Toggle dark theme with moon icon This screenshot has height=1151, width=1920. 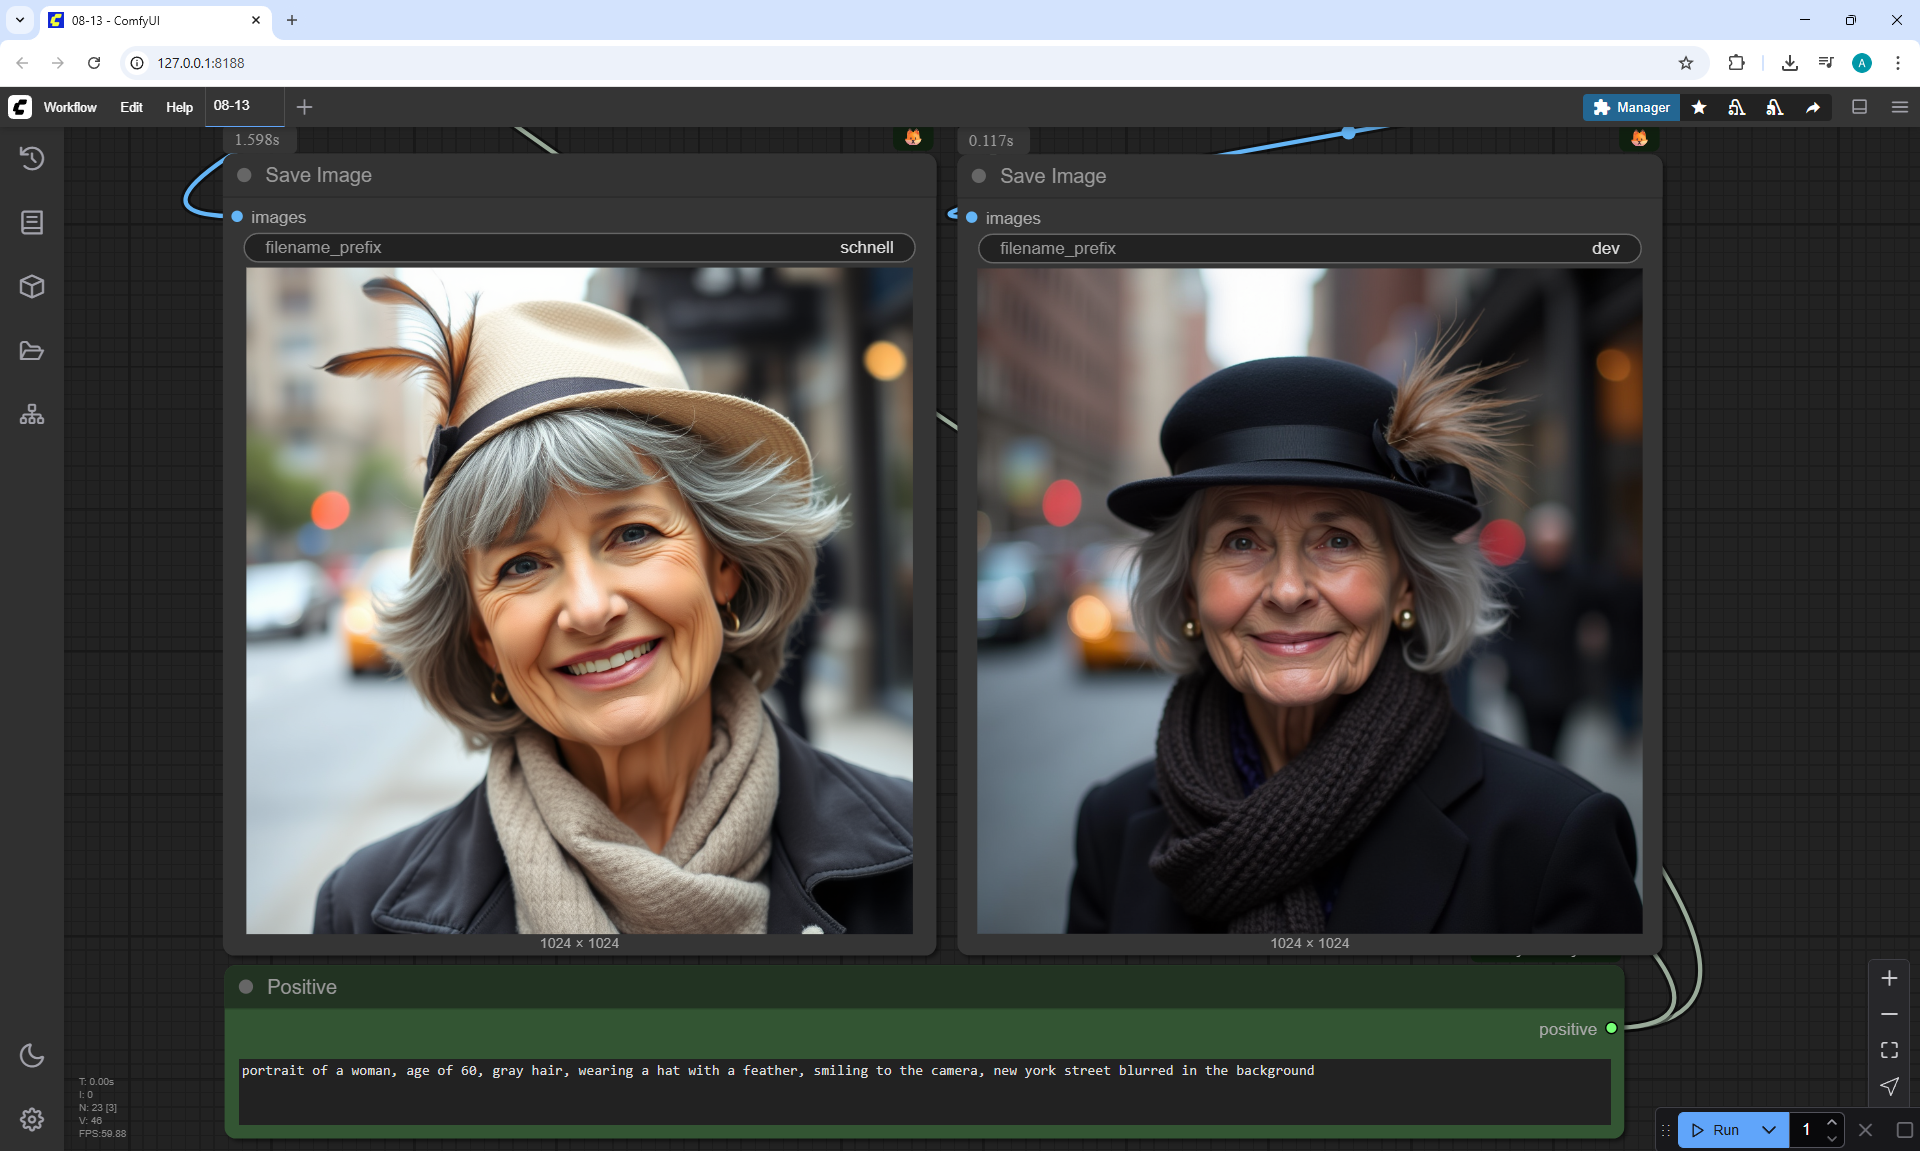point(32,1055)
